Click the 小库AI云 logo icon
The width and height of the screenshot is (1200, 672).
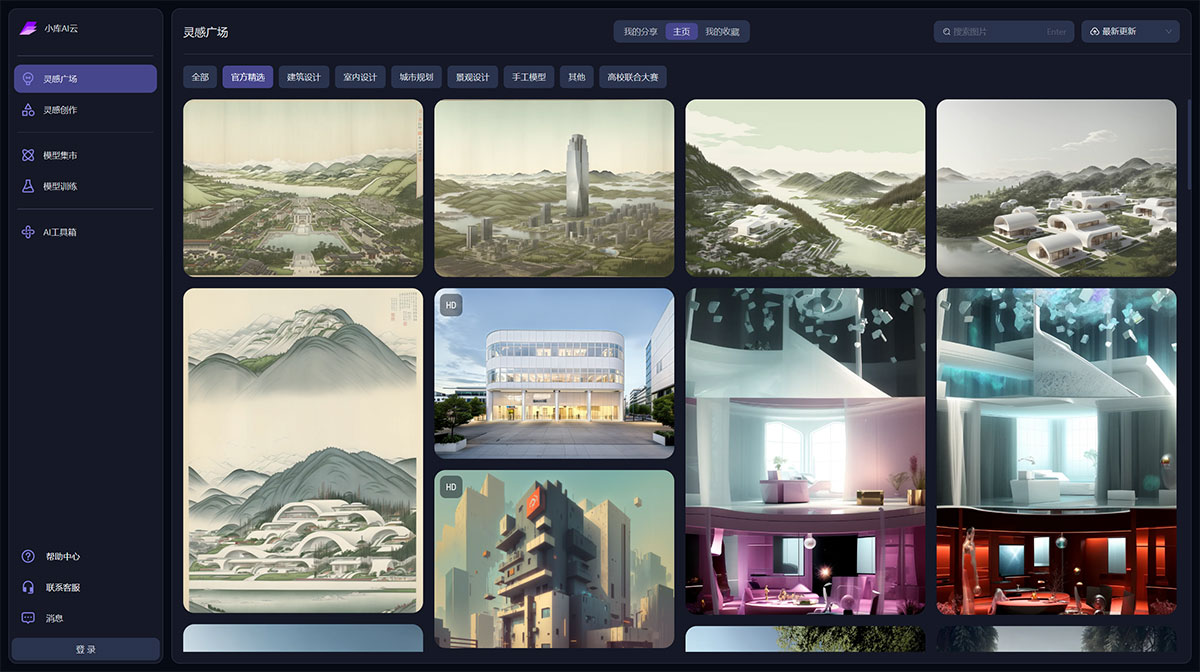(x=28, y=28)
